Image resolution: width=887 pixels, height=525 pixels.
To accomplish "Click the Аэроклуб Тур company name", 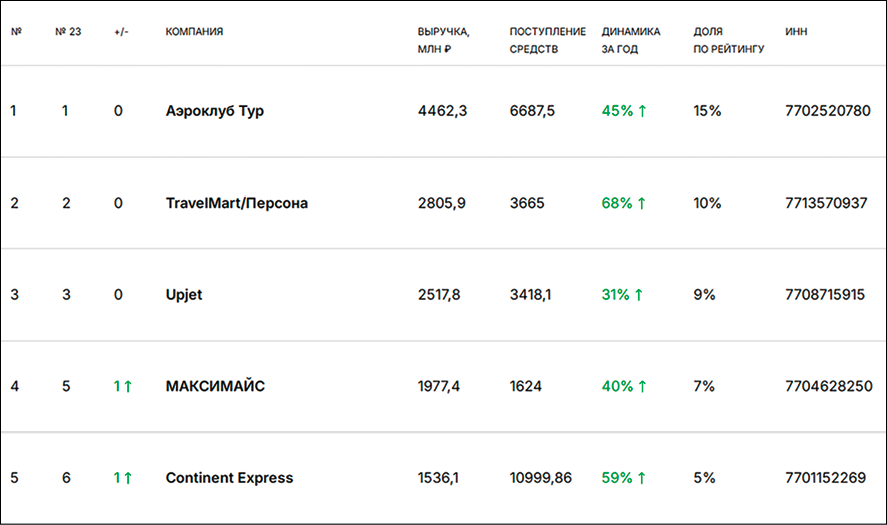I will (214, 111).
